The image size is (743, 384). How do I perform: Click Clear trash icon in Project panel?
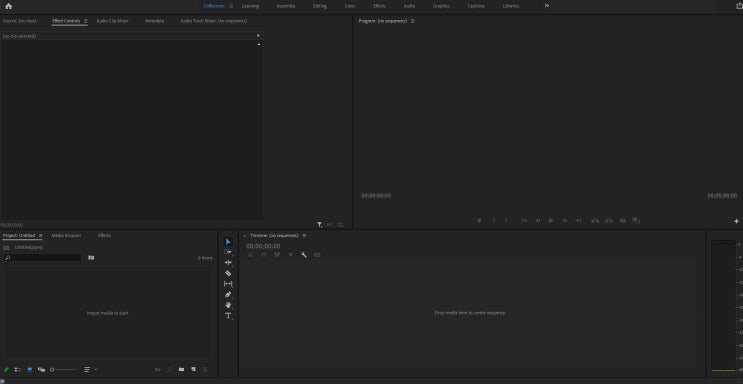click(205, 369)
